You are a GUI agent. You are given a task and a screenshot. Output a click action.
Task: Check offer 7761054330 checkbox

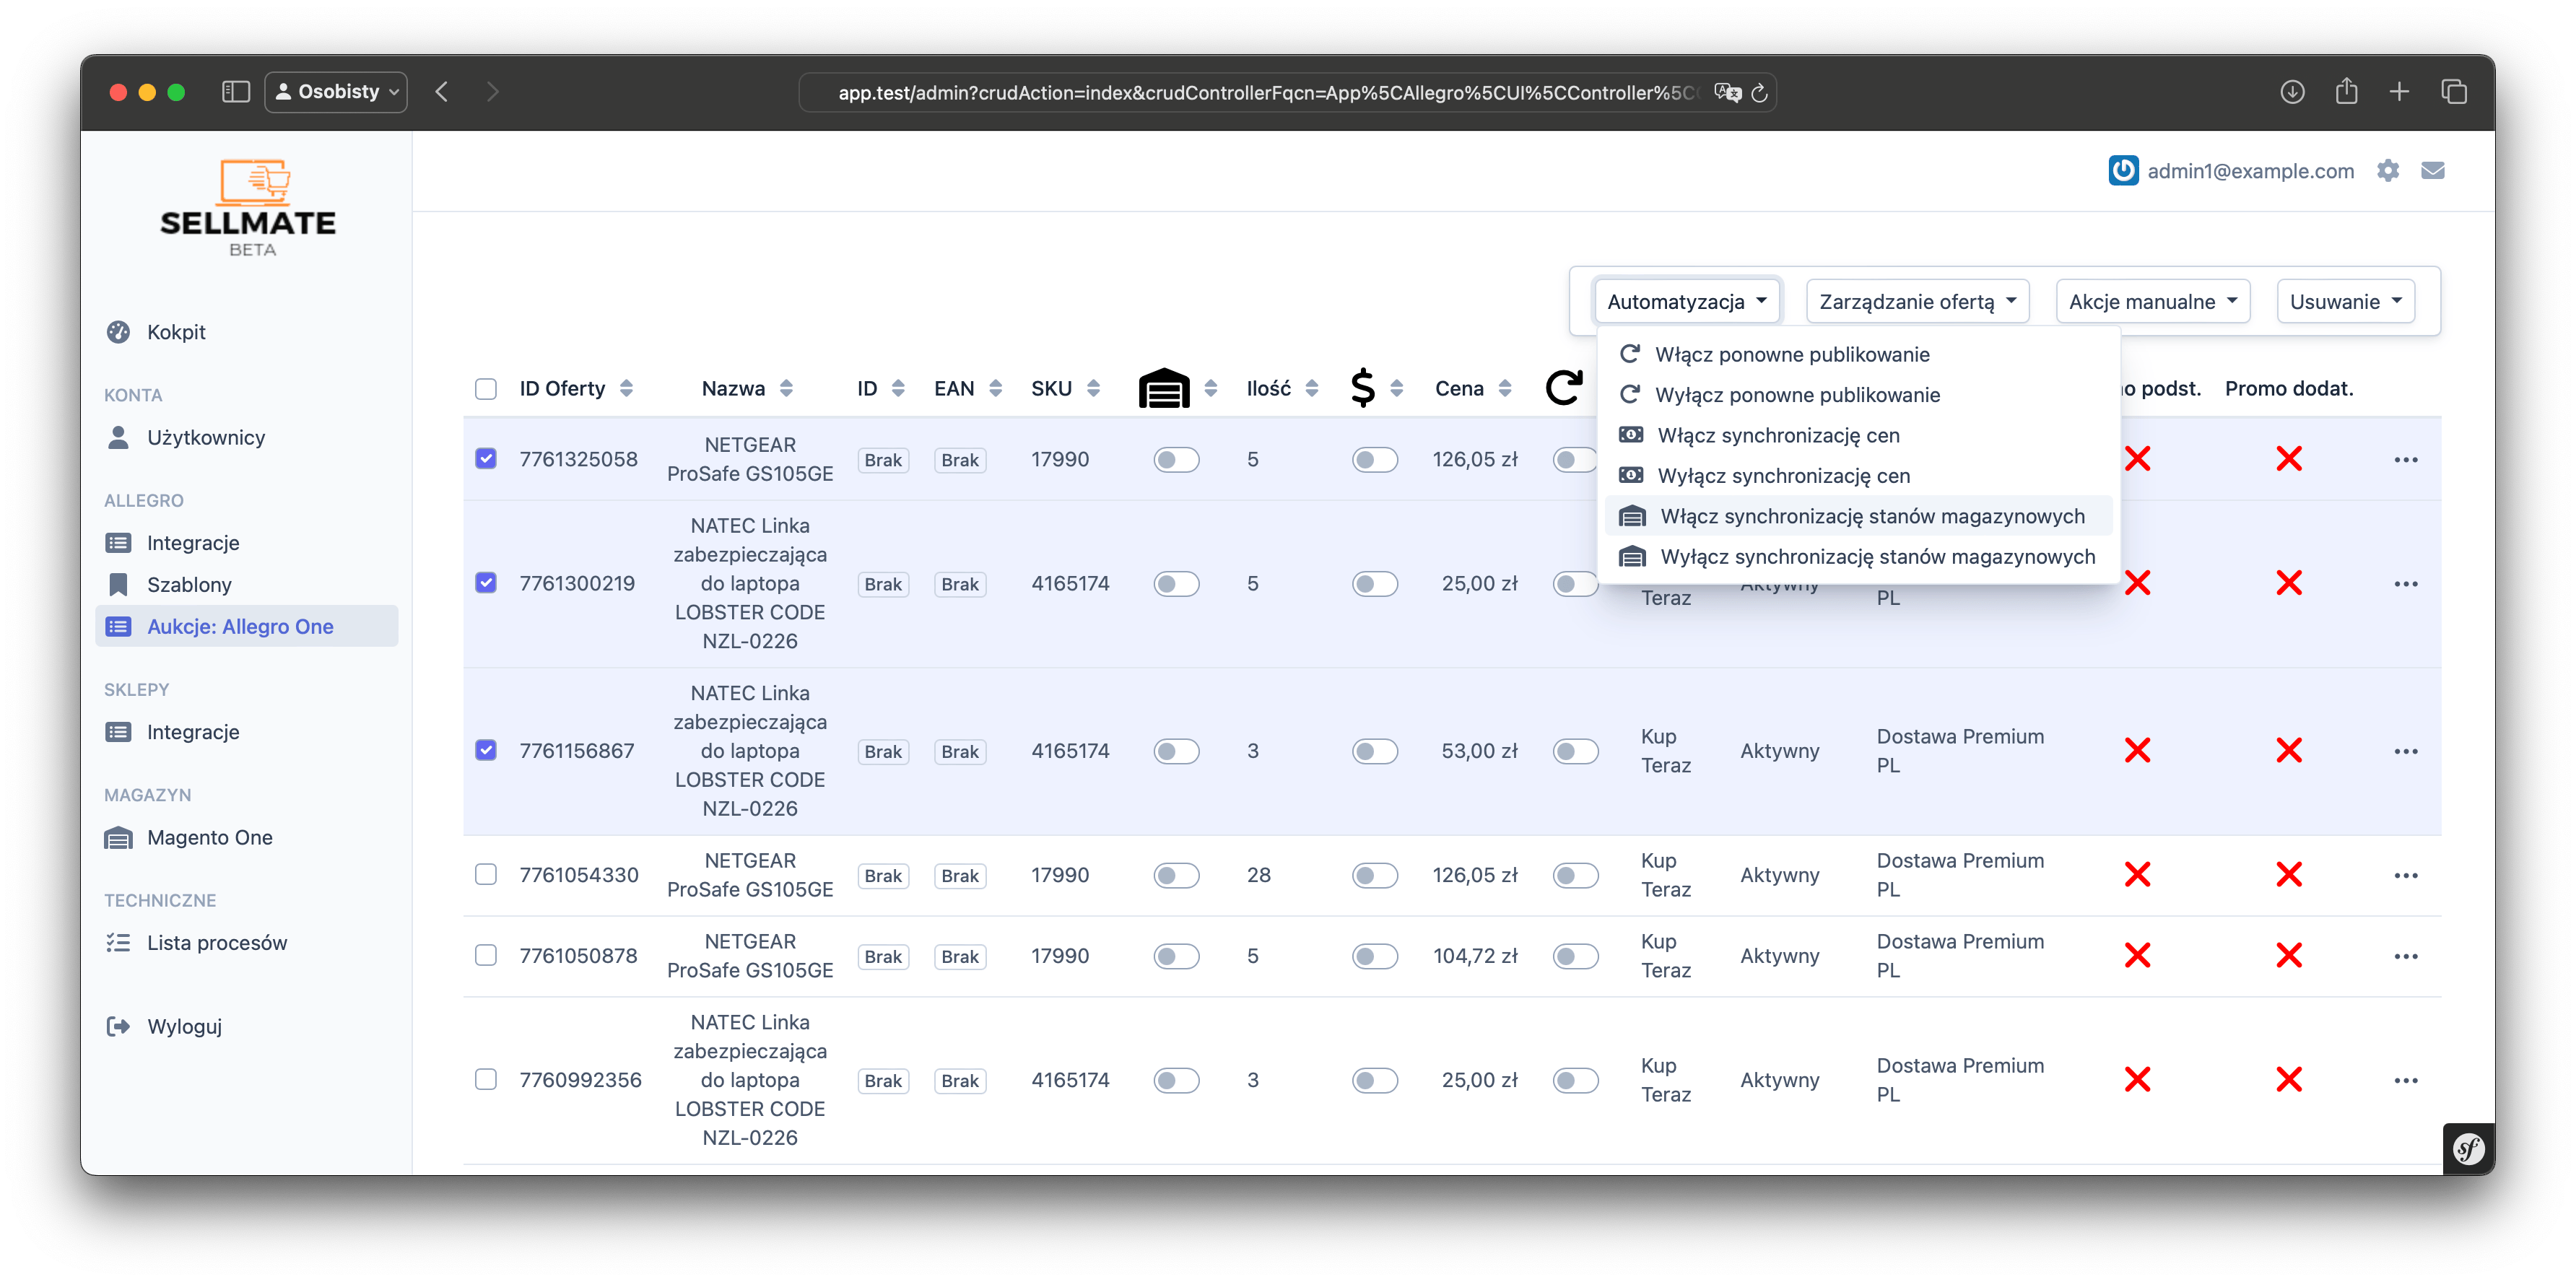486,874
